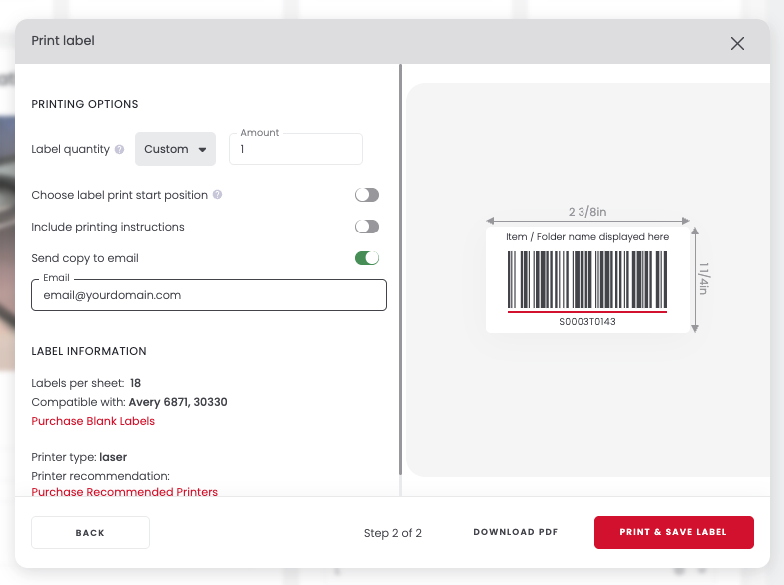
Task: Enable Choose label print start position toggle
Action: [x=367, y=195]
